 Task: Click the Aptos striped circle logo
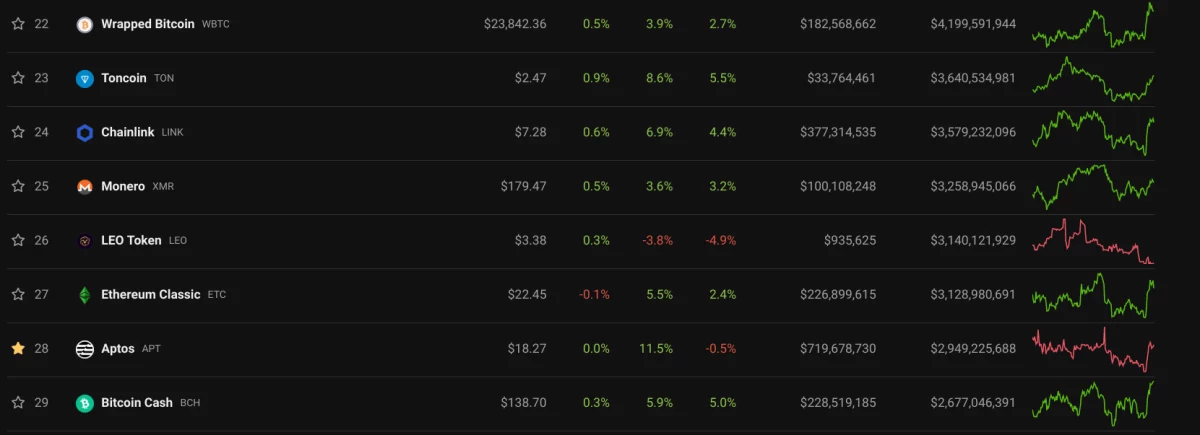(85, 349)
